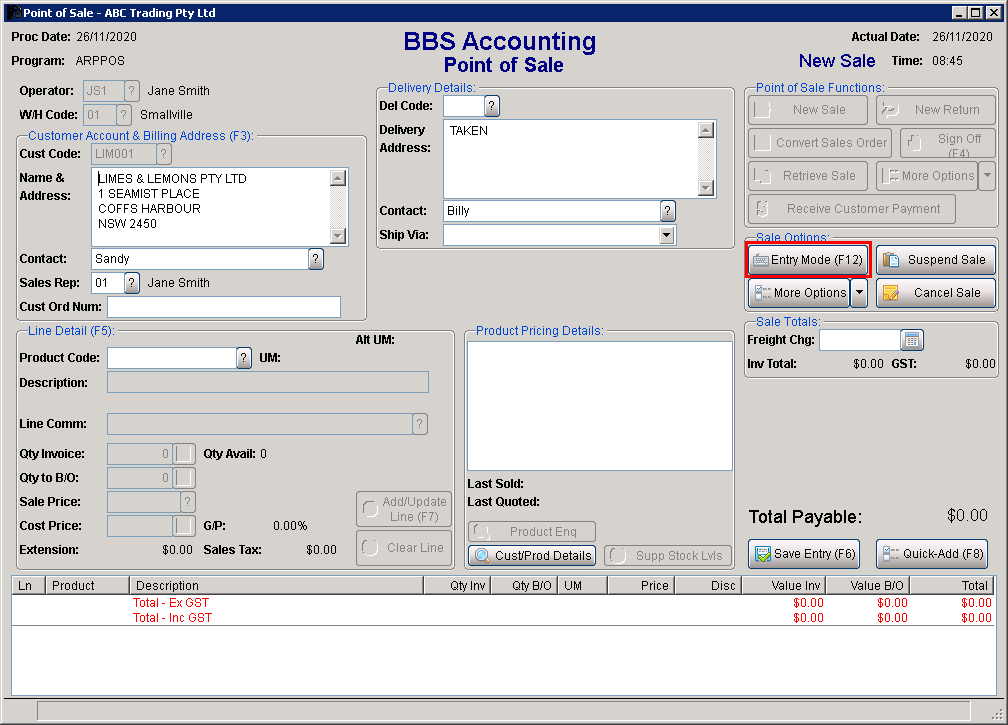
Task: Open the Sales Rep lookup button
Action: (x=132, y=283)
